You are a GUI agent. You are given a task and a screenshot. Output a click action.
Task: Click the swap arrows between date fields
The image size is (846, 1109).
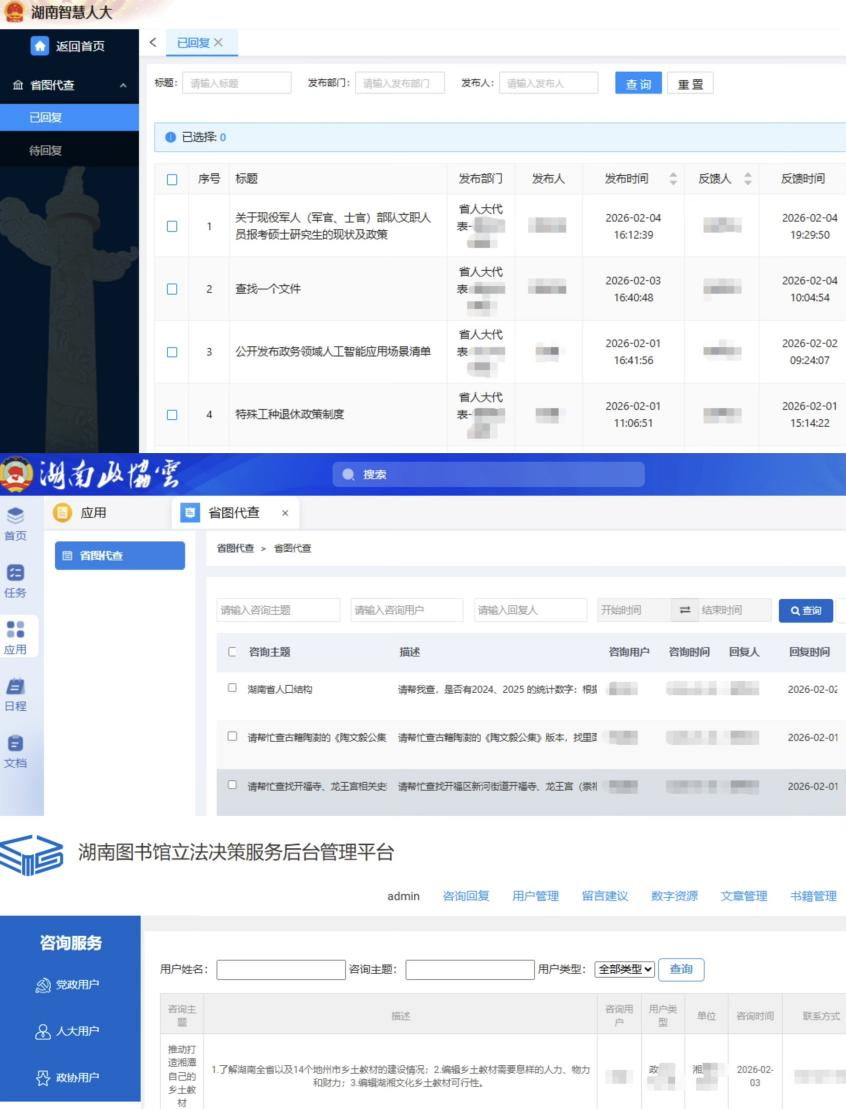pyautogui.click(x=686, y=610)
